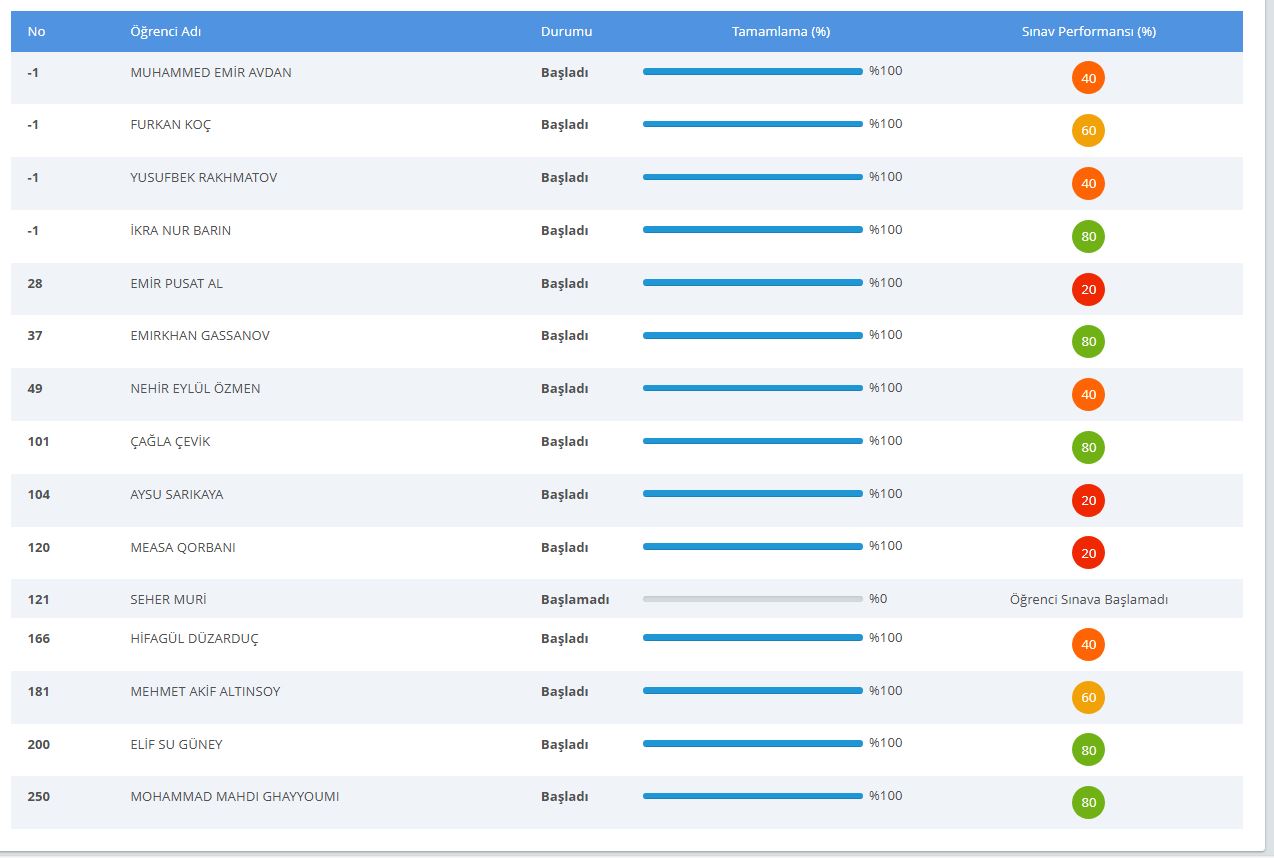Click student number 250
Viewport: 1274px width, 858px height.
click(39, 797)
